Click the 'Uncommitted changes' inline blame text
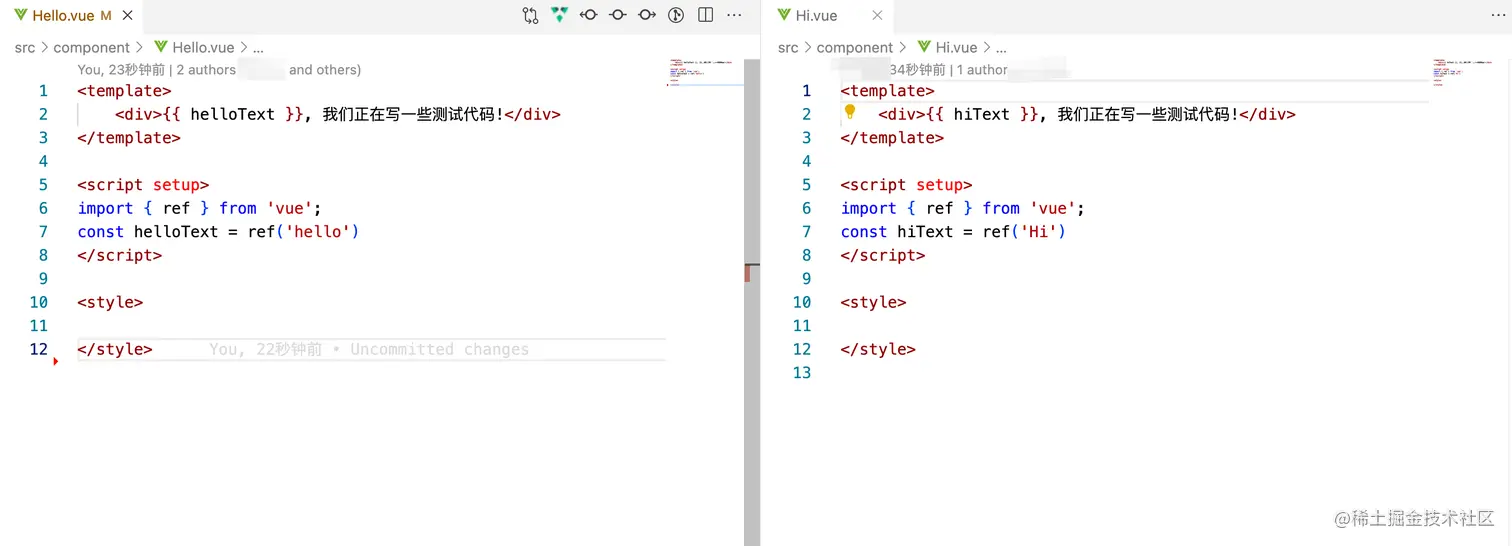This screenshot has height=546, width=1512. click(439, 349)
